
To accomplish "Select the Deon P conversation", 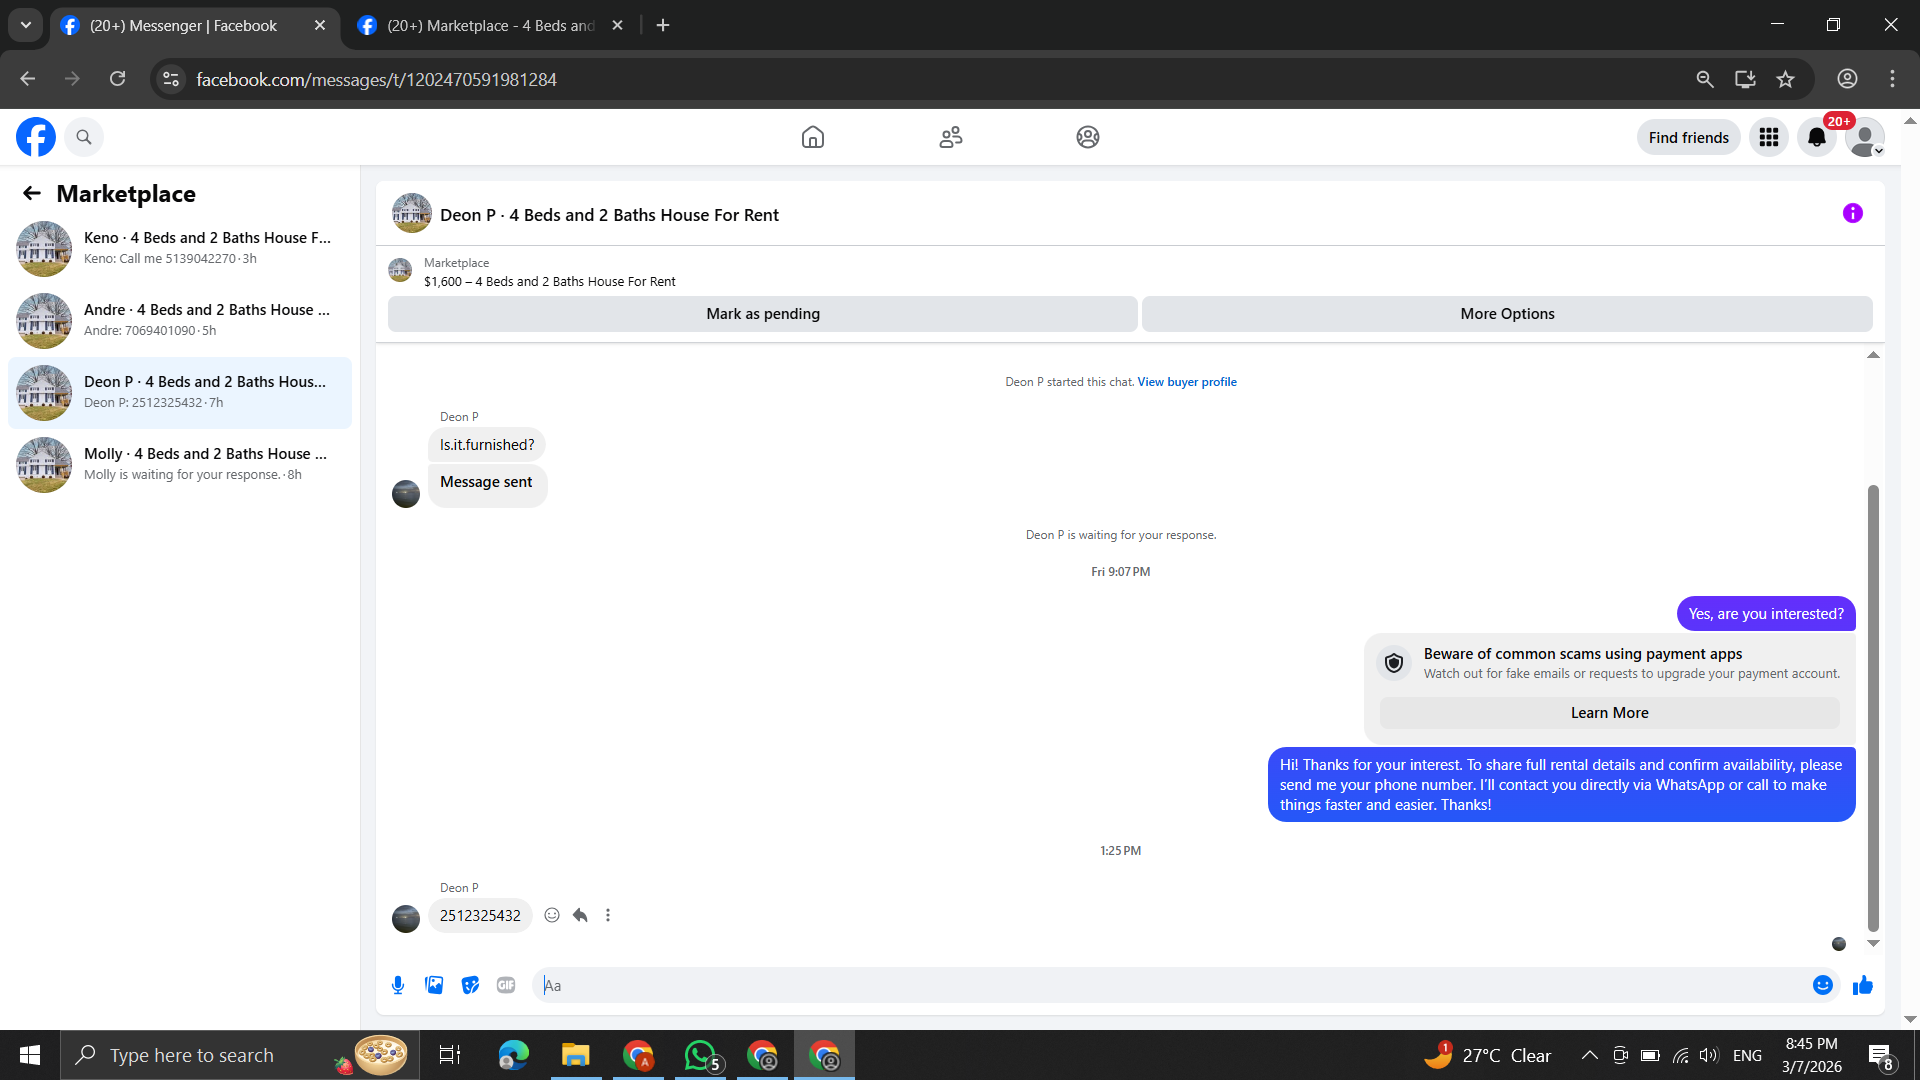I will click(180, 393).
